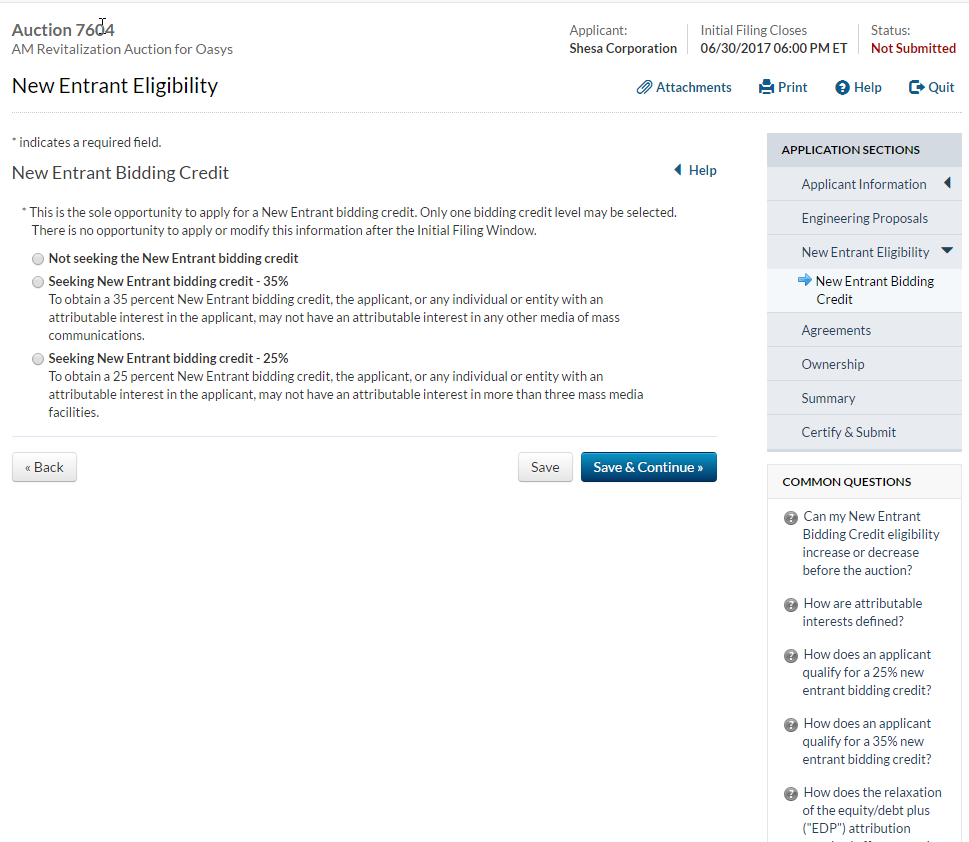Expand the Applicant Information section arrow
The height and width of the screenshot is (842, 969).
click(947, 183)
